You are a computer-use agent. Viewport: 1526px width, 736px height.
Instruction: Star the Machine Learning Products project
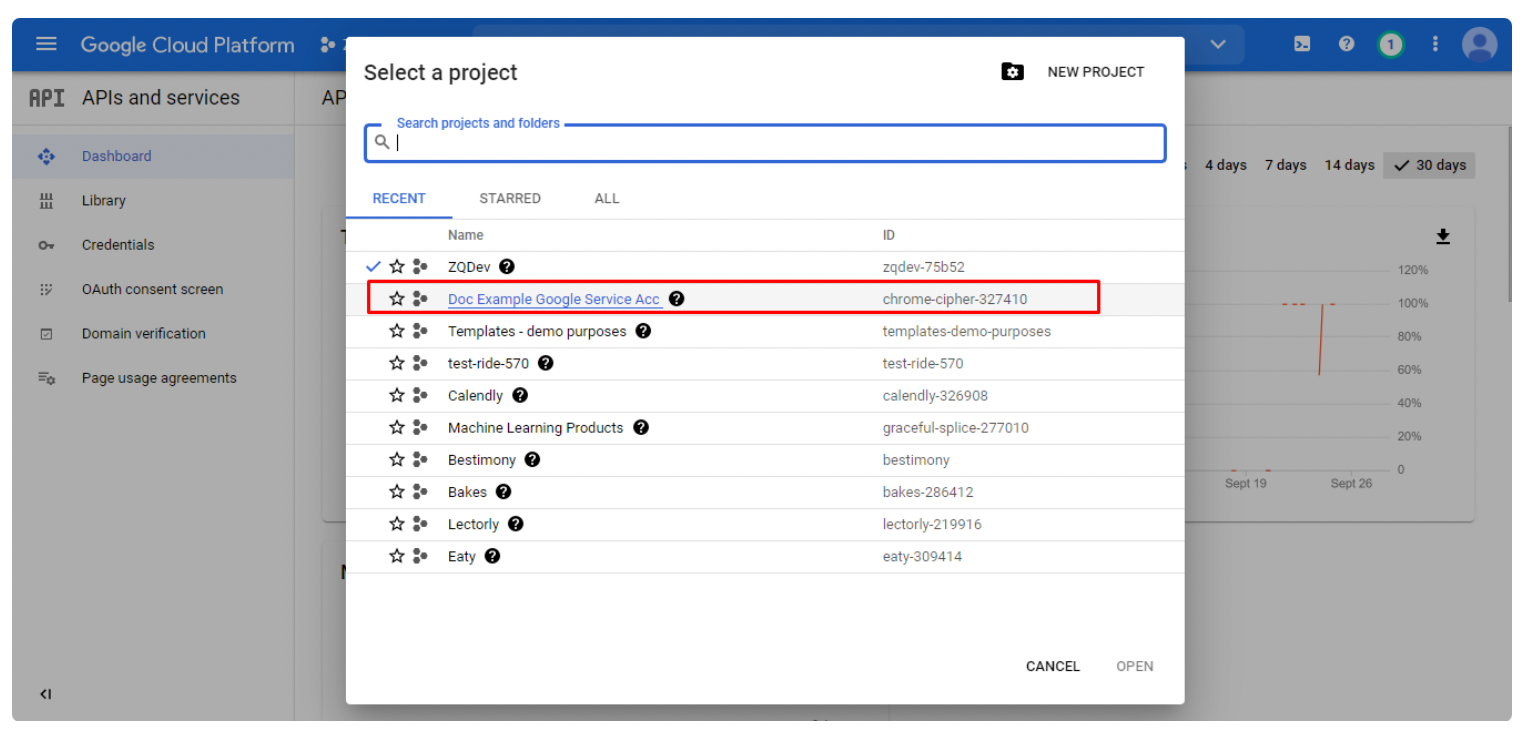click(397, 427)
